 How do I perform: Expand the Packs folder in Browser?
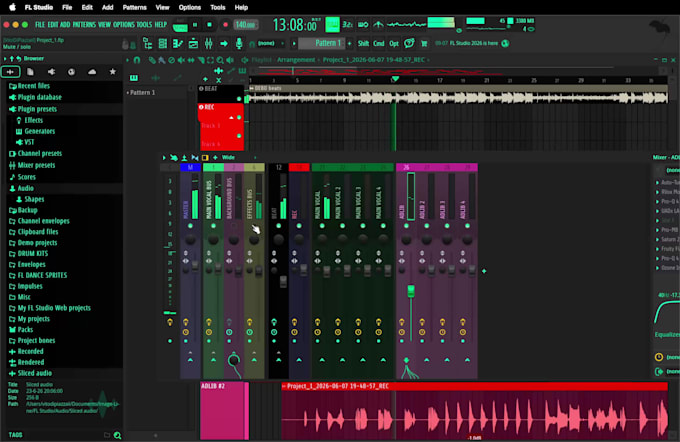point(21,329)
